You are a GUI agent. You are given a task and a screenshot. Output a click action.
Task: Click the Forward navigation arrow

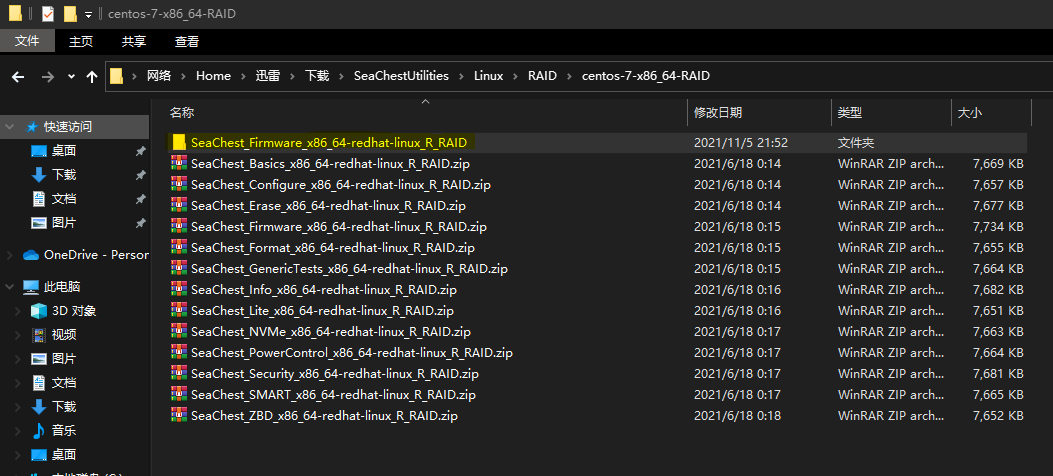coord(48,77)
